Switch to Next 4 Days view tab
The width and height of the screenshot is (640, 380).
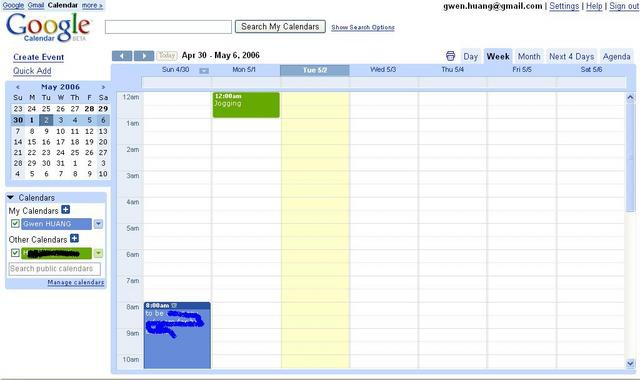[x=571, y=56]
